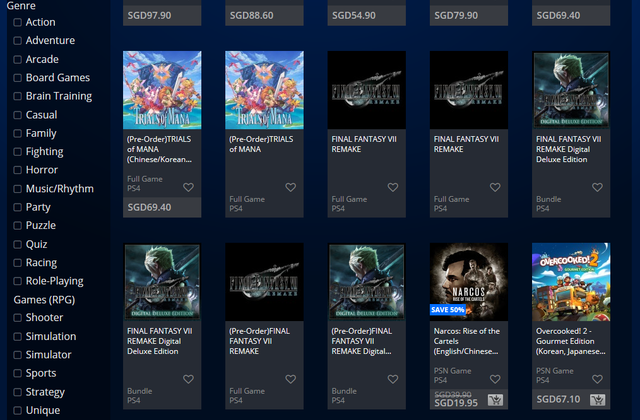This screenshot has height=420, width=640.
Task: Click the discounted SGD19.95 Narcos price
Action: coord(456,403)
